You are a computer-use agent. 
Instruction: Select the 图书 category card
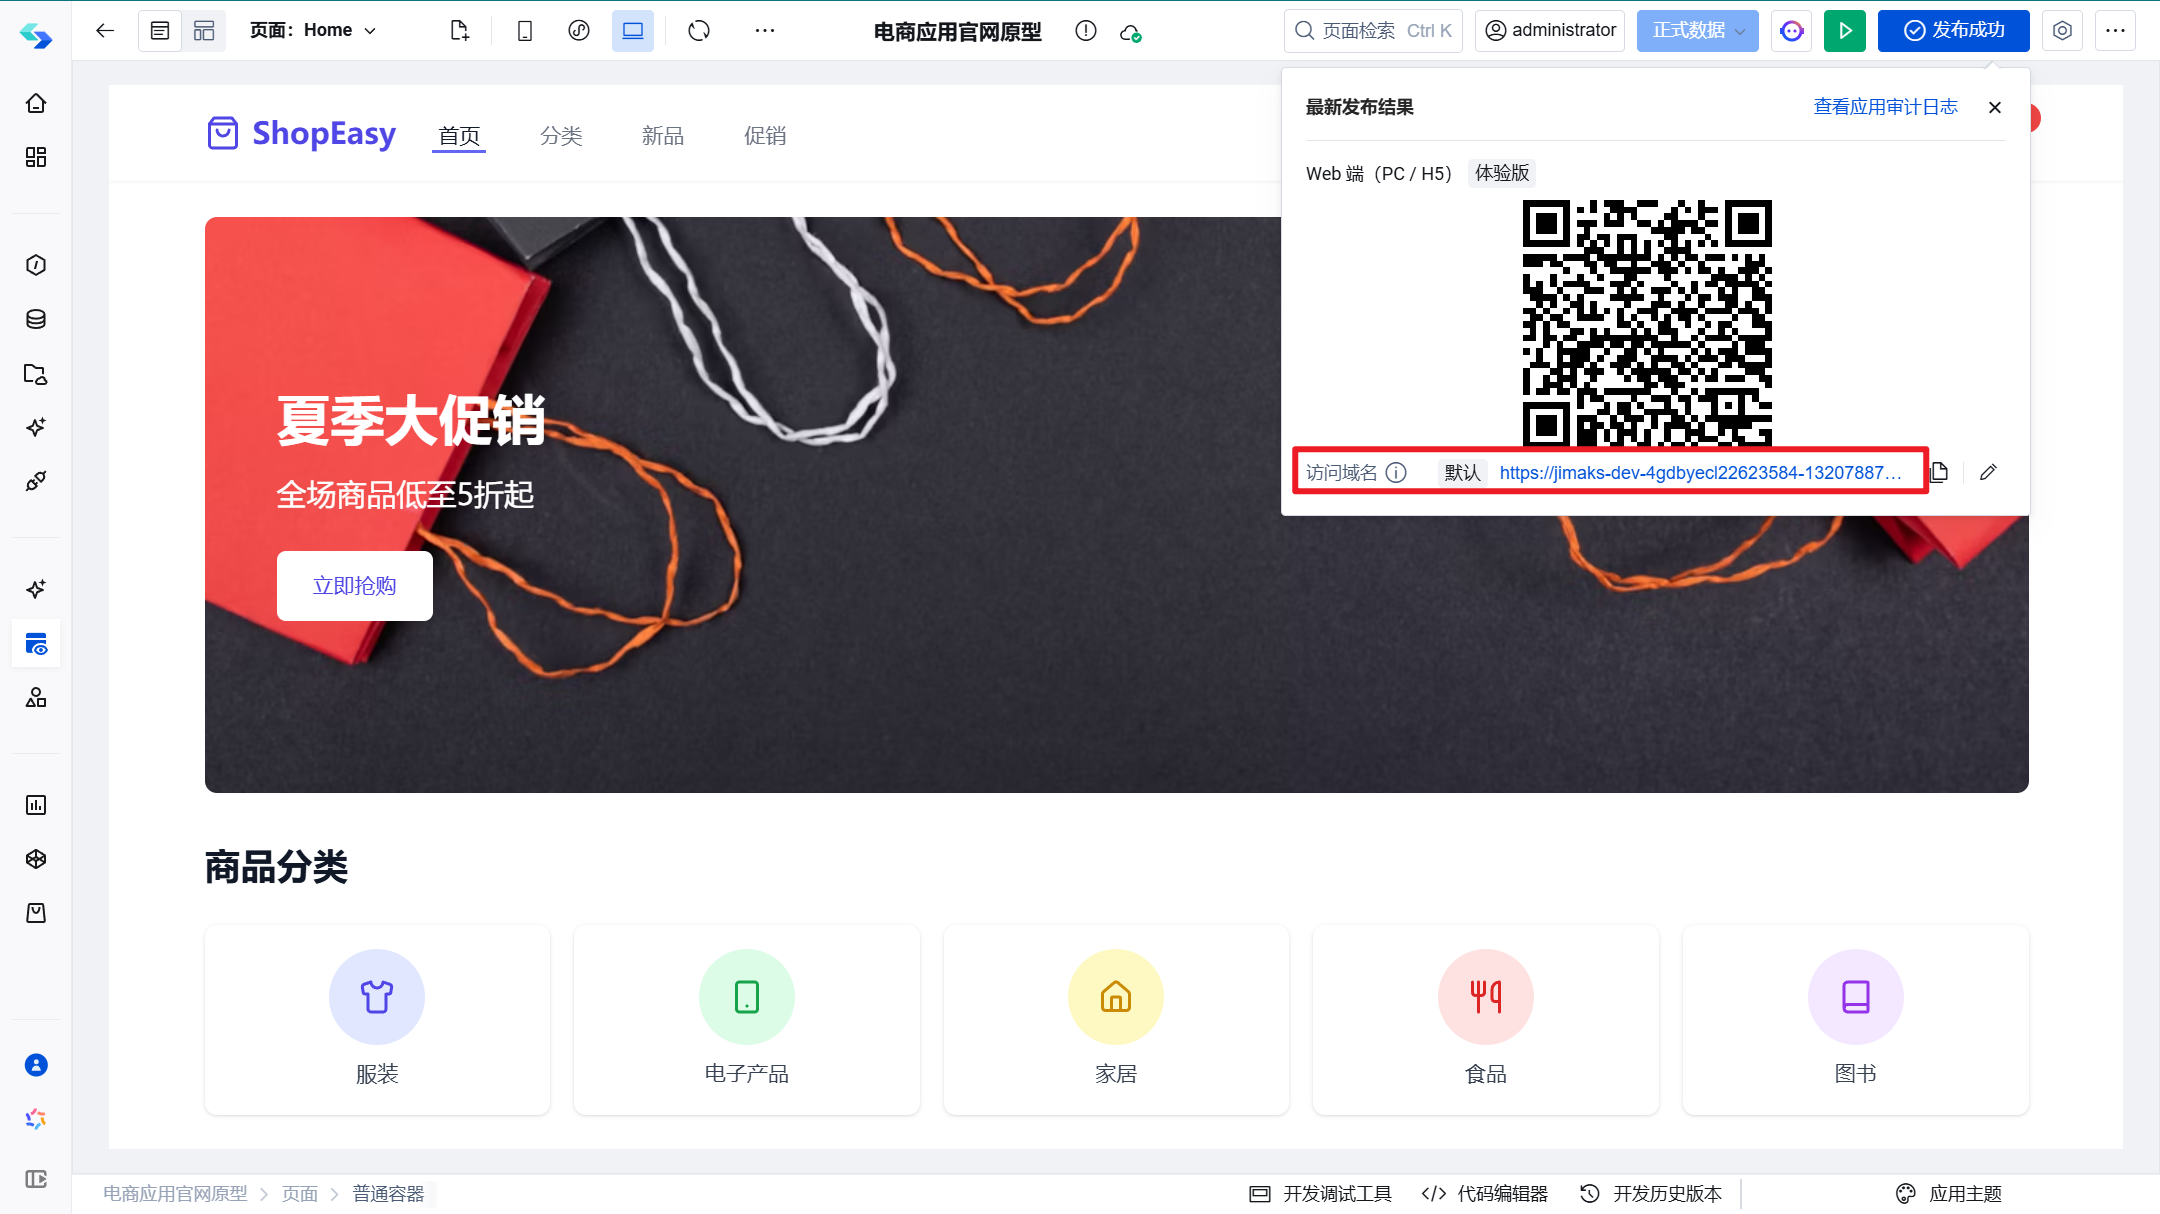click(1855, 1020)
